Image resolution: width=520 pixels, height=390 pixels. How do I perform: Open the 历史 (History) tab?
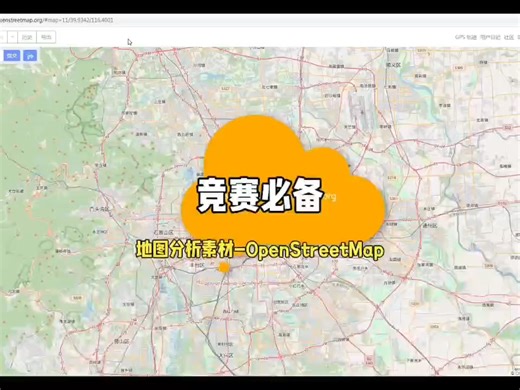(27, 37)
